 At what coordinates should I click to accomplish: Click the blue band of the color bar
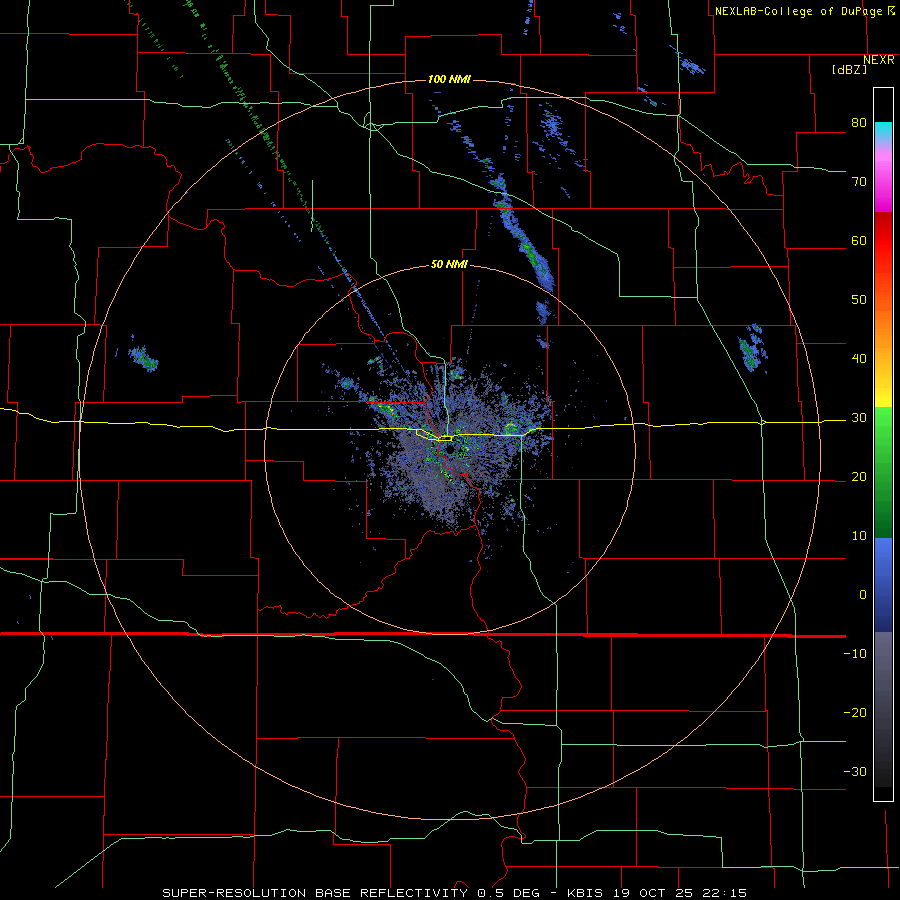pyautogui.click(x=883, y=585)
